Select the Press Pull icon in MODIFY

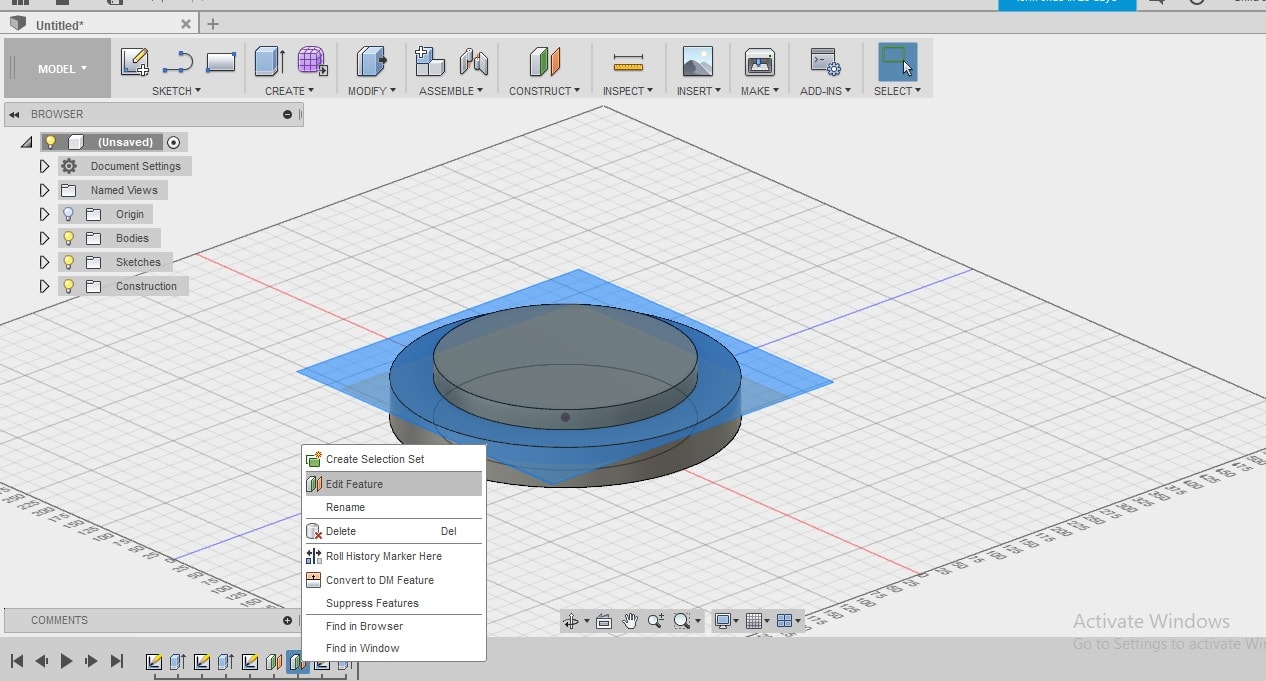coord(371,62)
